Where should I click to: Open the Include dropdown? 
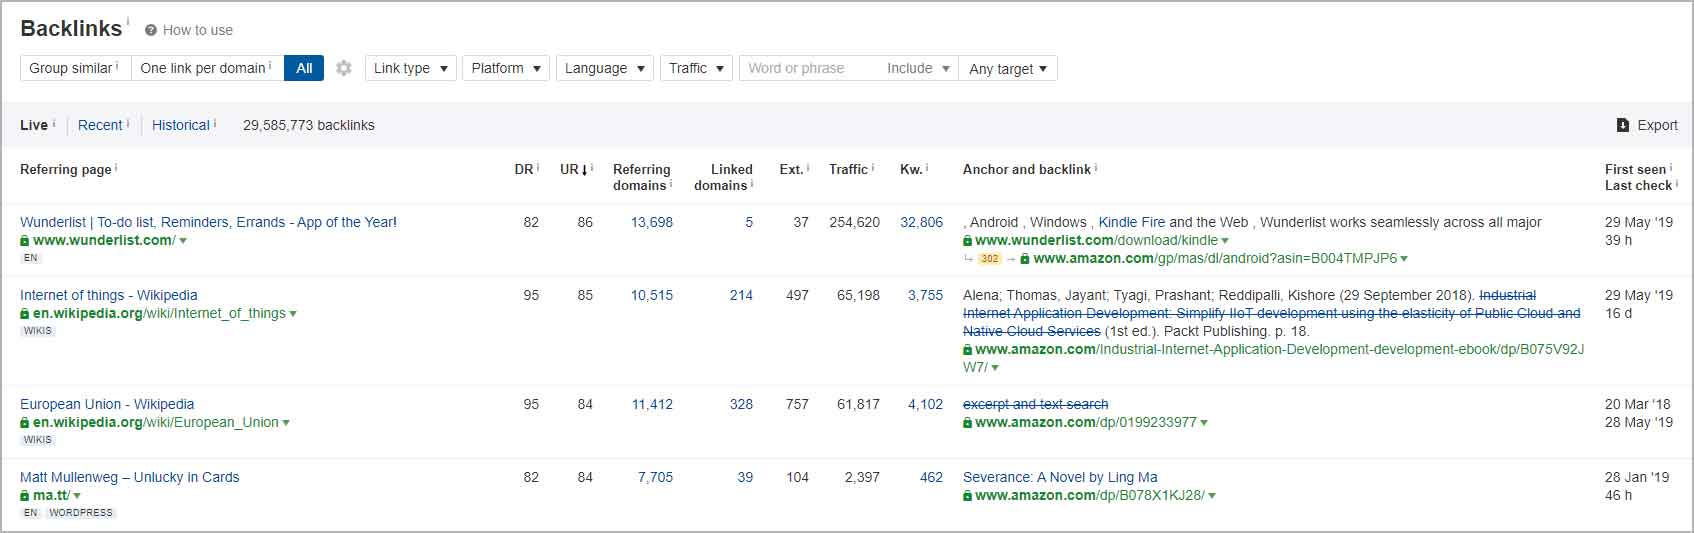point(918,68)
